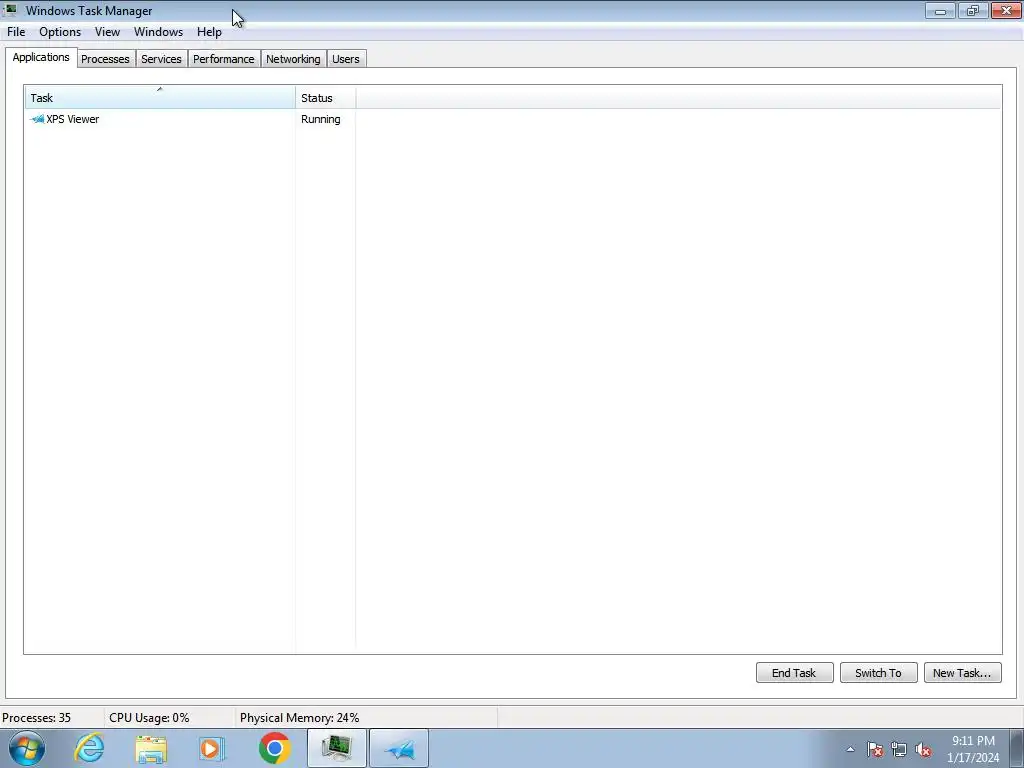Switch to the Processes tab
The height and width of the screenshot is (768, 1024).
[105, 59]
